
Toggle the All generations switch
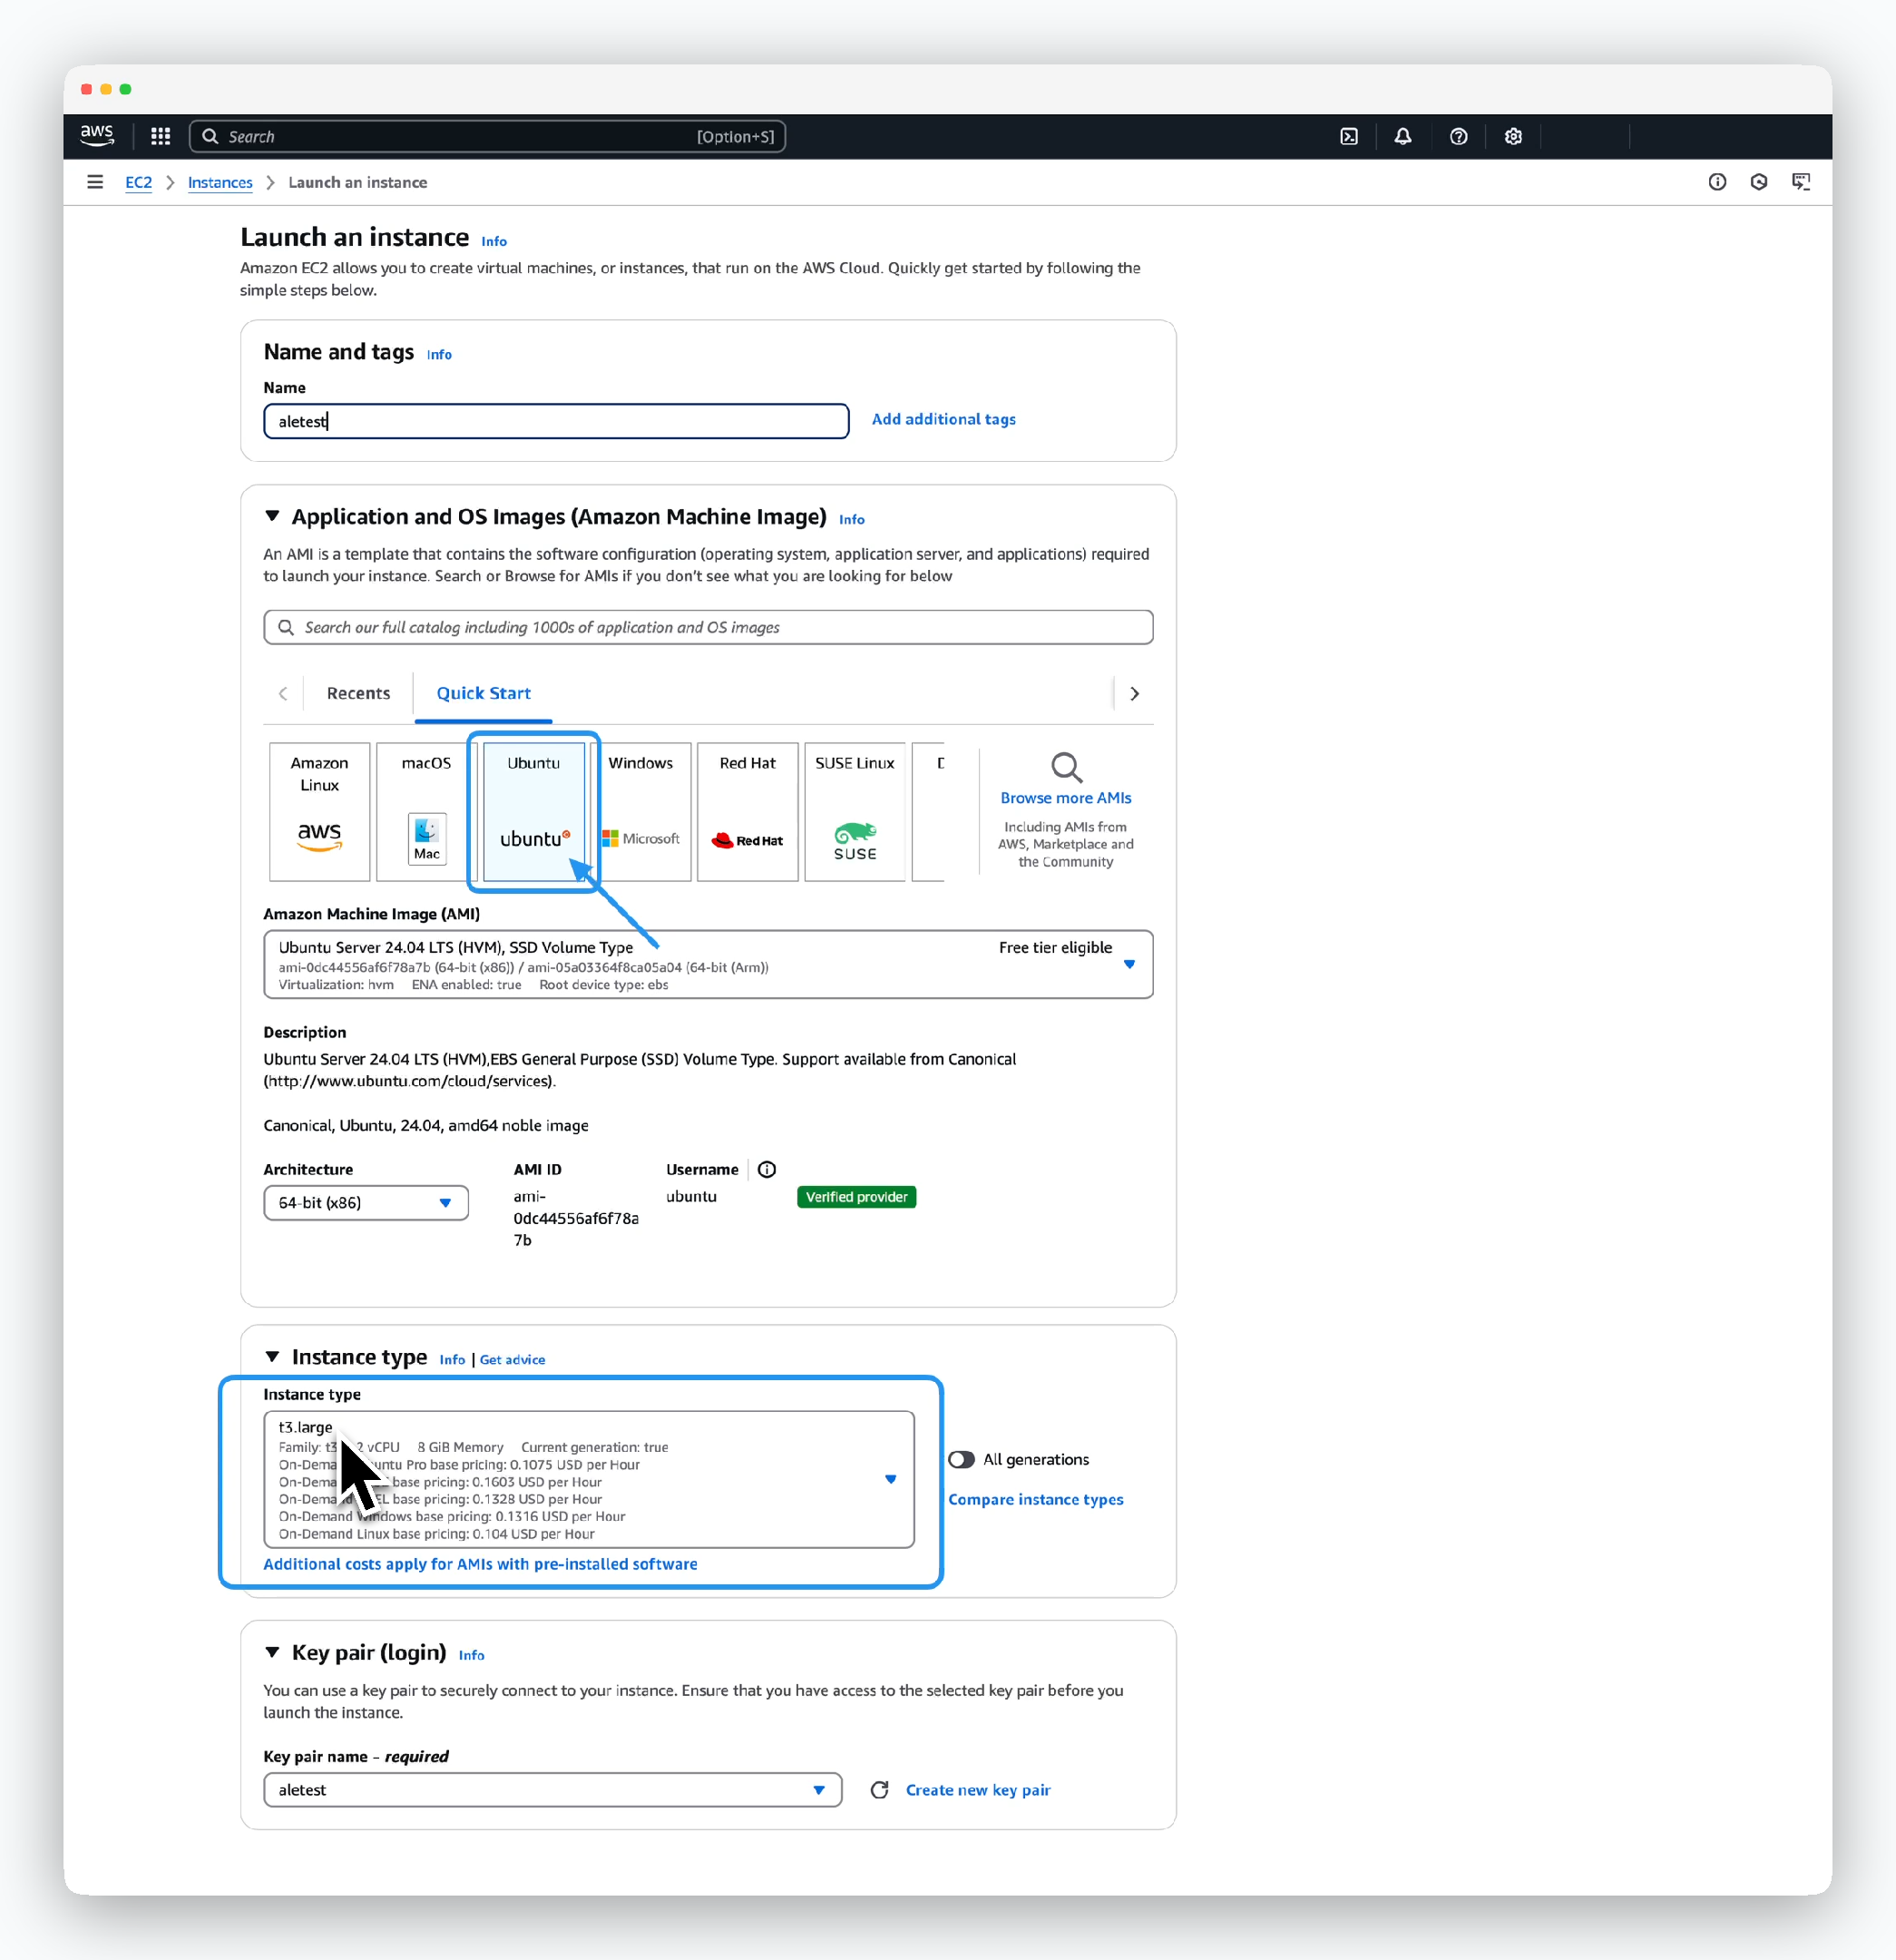pos(961,1459)
